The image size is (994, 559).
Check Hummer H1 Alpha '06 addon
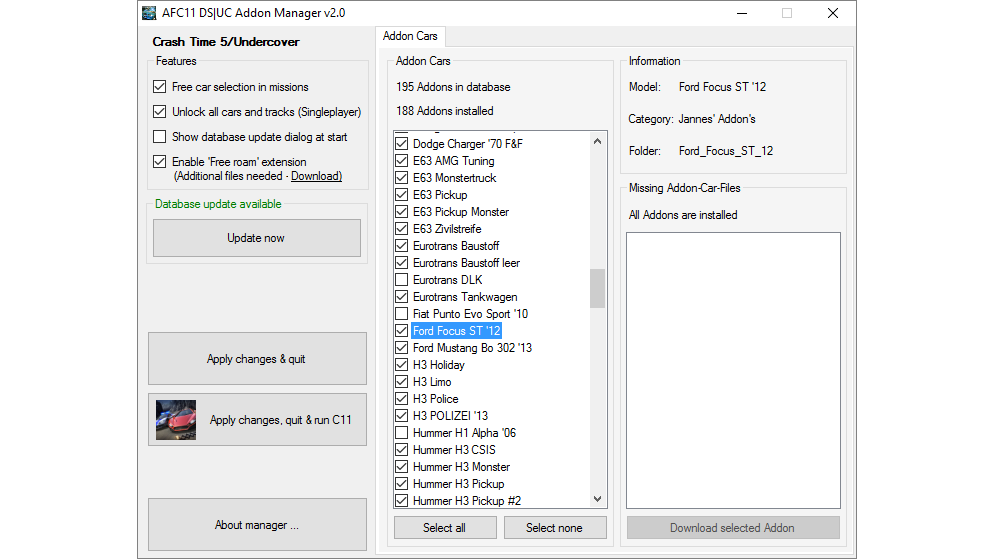click(401, 433)
